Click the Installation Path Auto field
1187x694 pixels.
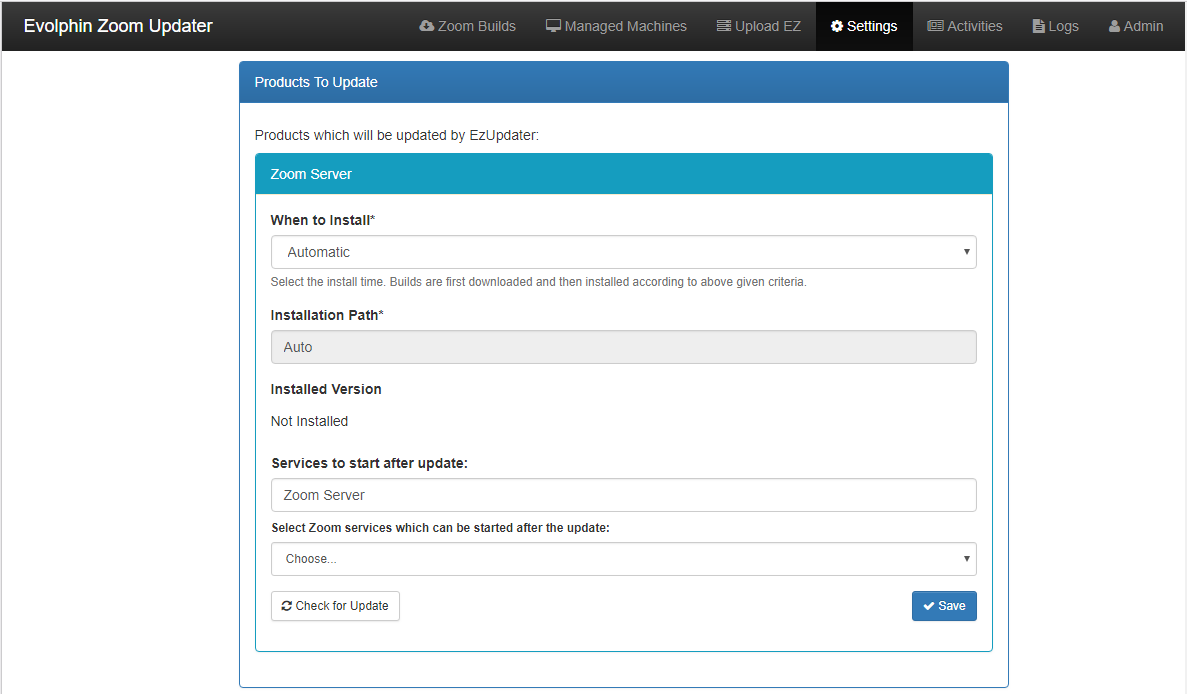pos(624,347)
